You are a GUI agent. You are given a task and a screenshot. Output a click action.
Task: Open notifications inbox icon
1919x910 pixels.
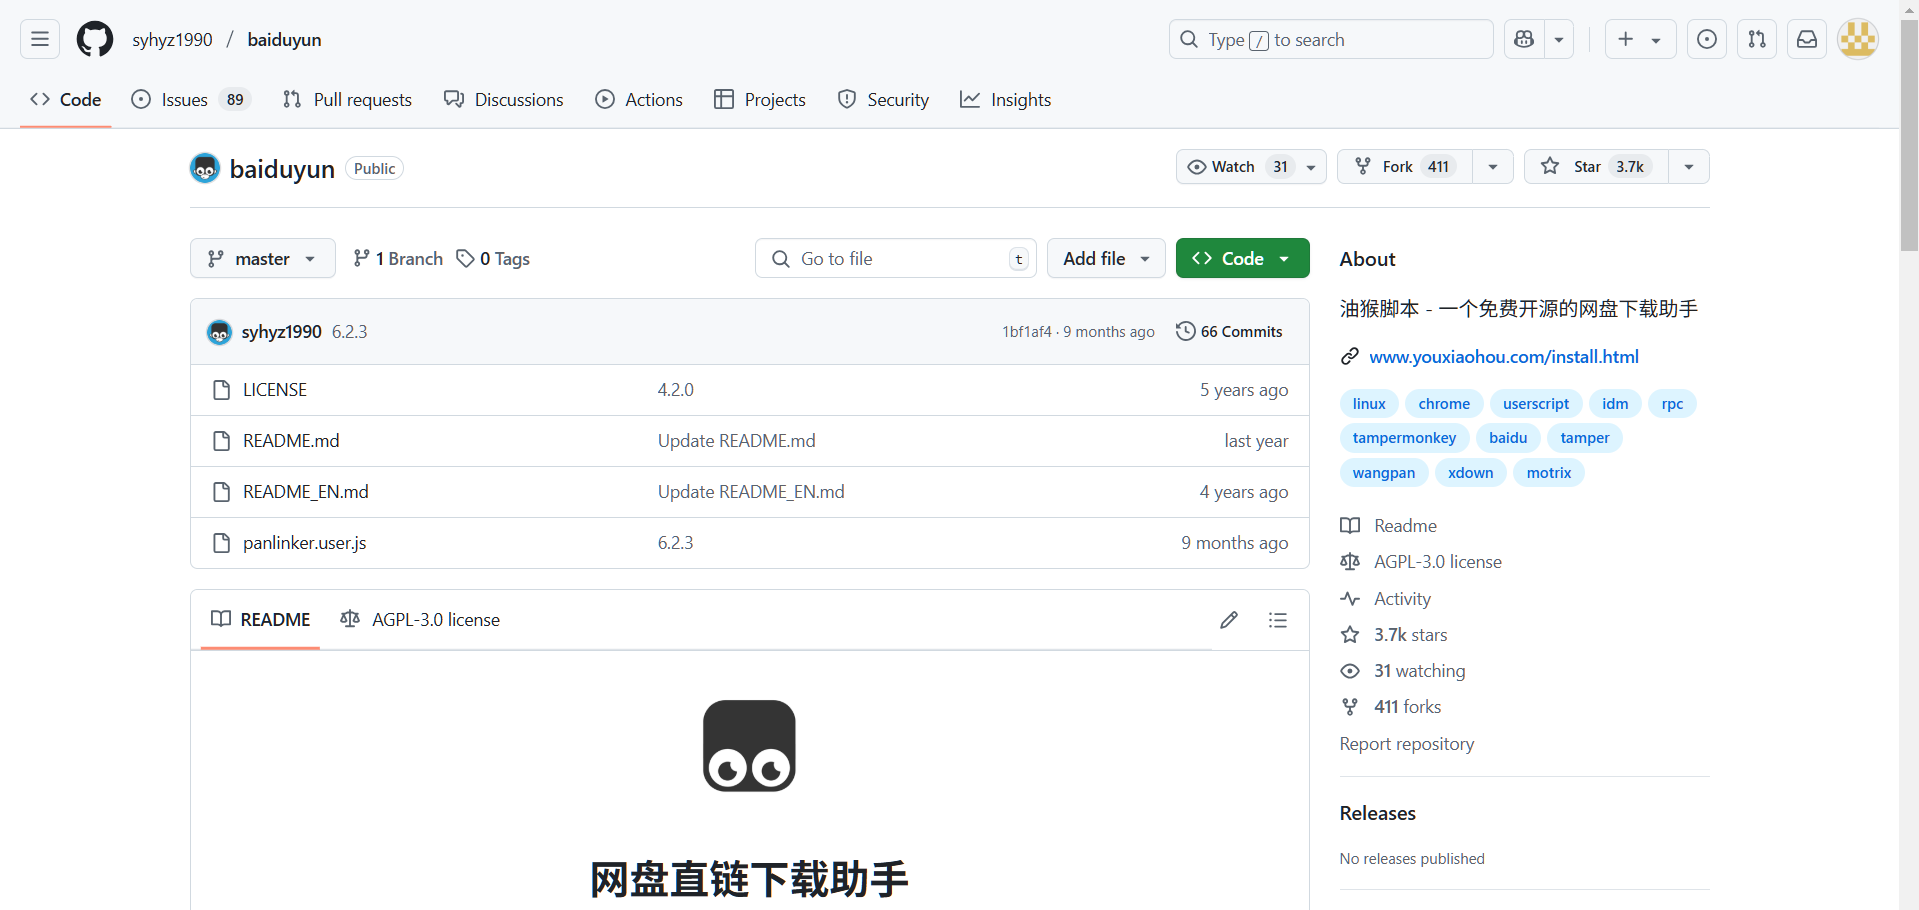(x=1807, y=39)
